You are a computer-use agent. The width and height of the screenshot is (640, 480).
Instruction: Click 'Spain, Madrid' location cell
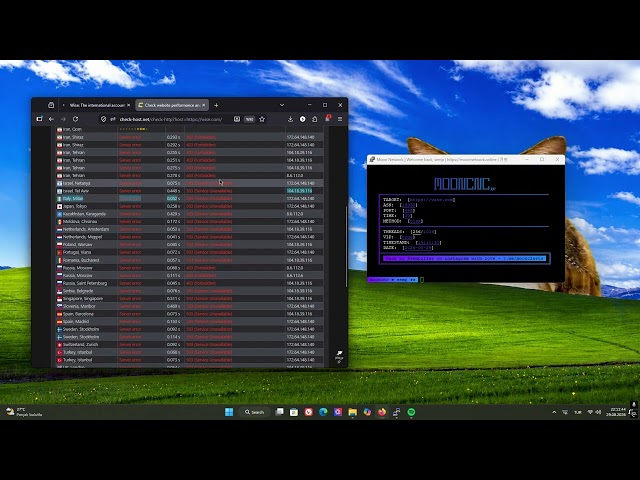pos(76,322)
